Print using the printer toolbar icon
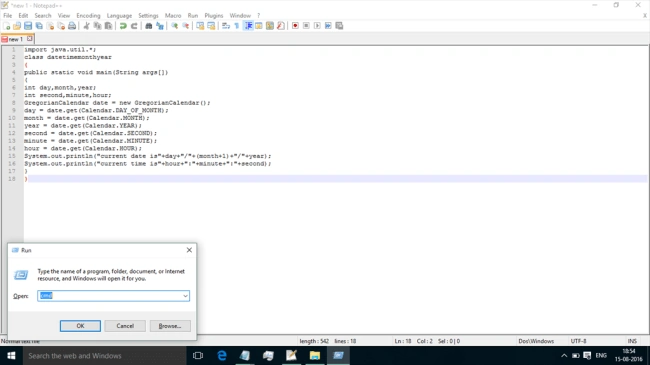 (x=72, y=26)
